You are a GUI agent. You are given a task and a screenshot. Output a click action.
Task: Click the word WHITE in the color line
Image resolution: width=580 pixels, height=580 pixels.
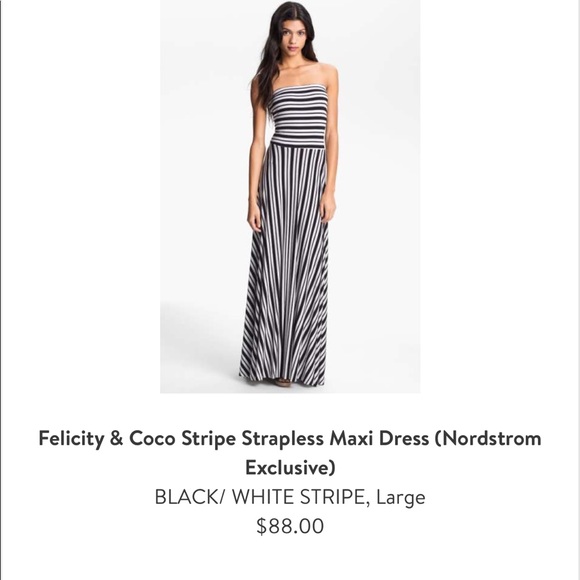(263, 497)
